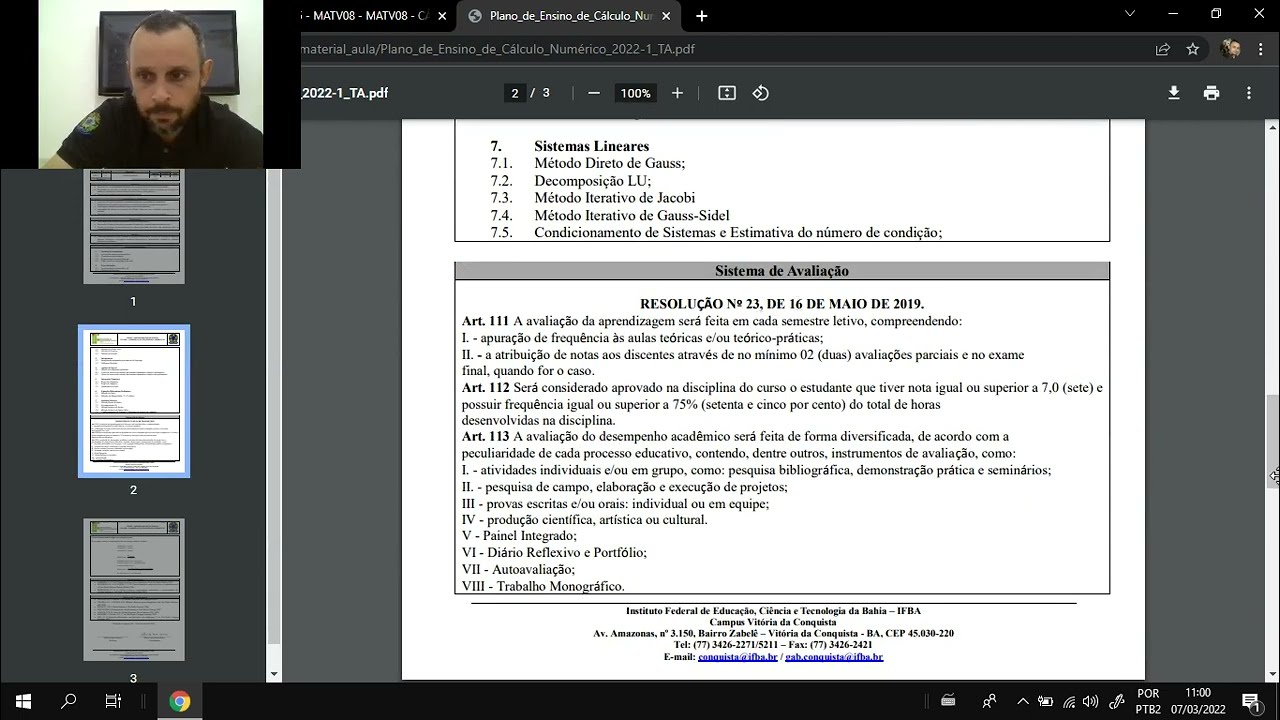Click the 'Art. 113' paragraph label
Viewport: 1280px width, 720px height.
tap(486, 436)
